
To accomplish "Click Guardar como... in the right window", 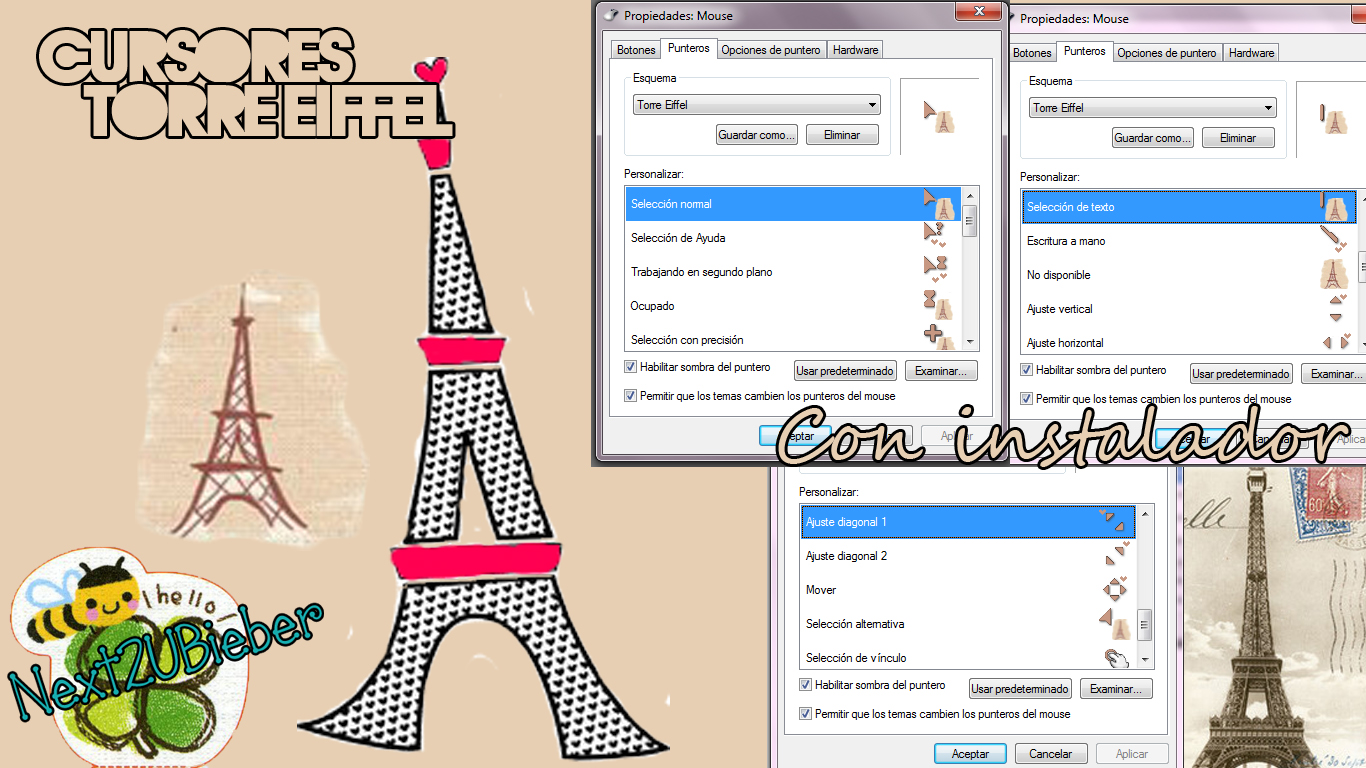I will tap(1153, 138).
